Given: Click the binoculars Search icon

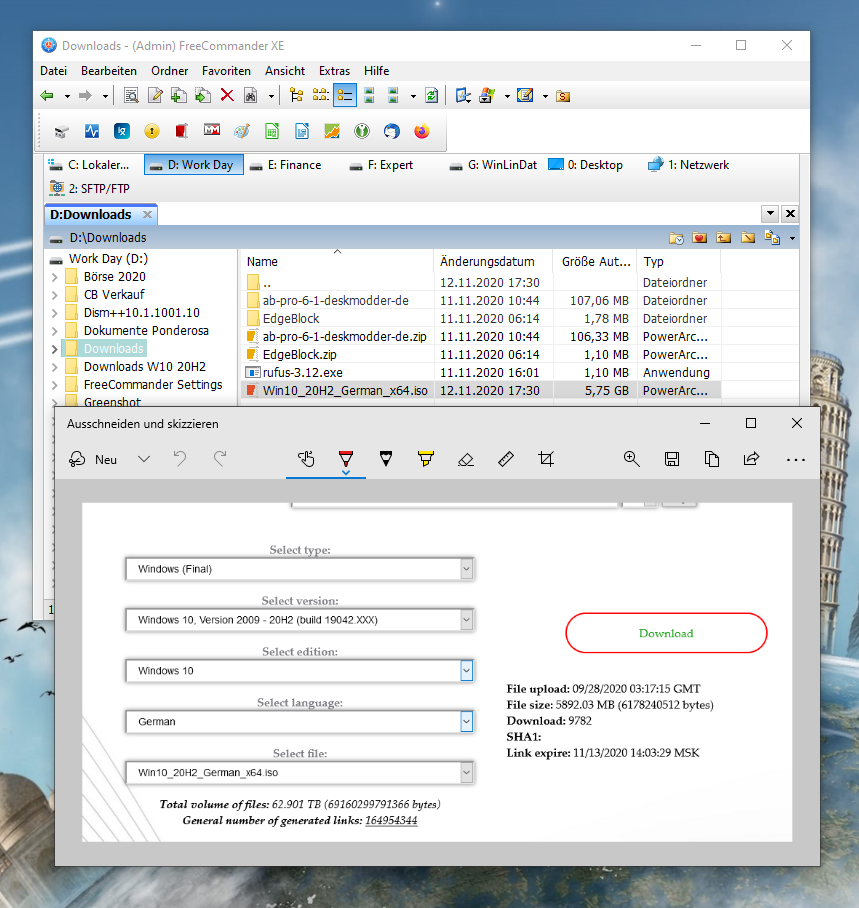Looking at the screenshot, I should click(x=251, y=96).
